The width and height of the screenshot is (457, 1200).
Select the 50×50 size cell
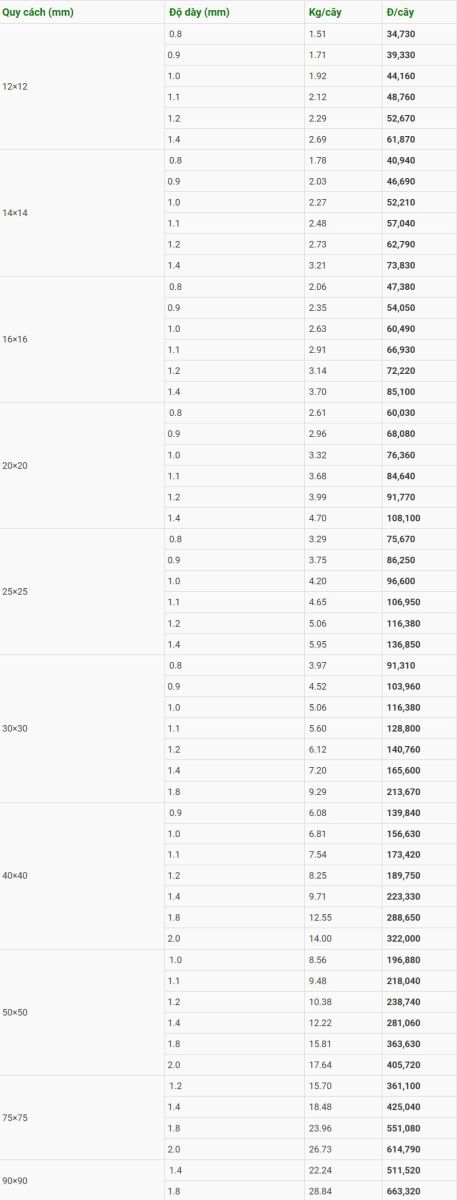[x=82, y=1012]
